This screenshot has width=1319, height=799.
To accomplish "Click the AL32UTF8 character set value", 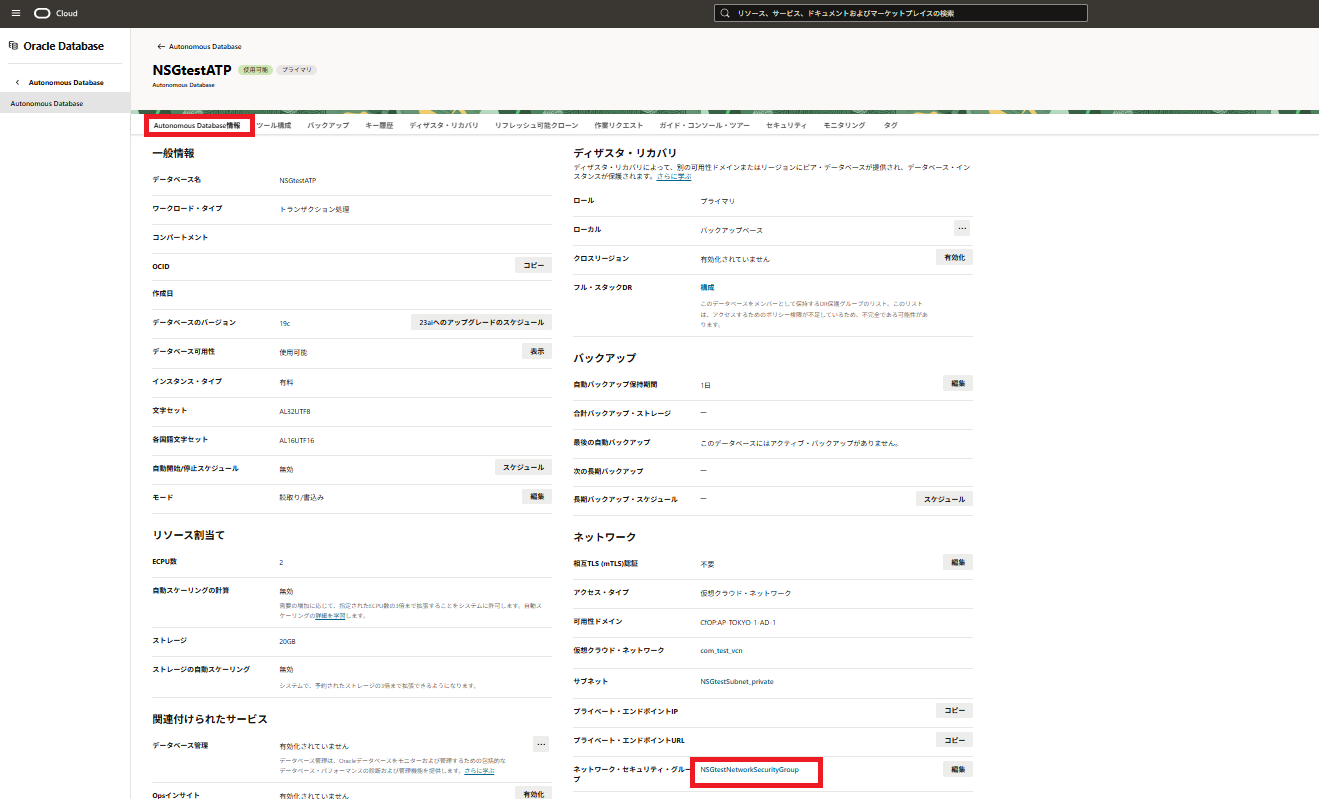I will coord(296,411).
